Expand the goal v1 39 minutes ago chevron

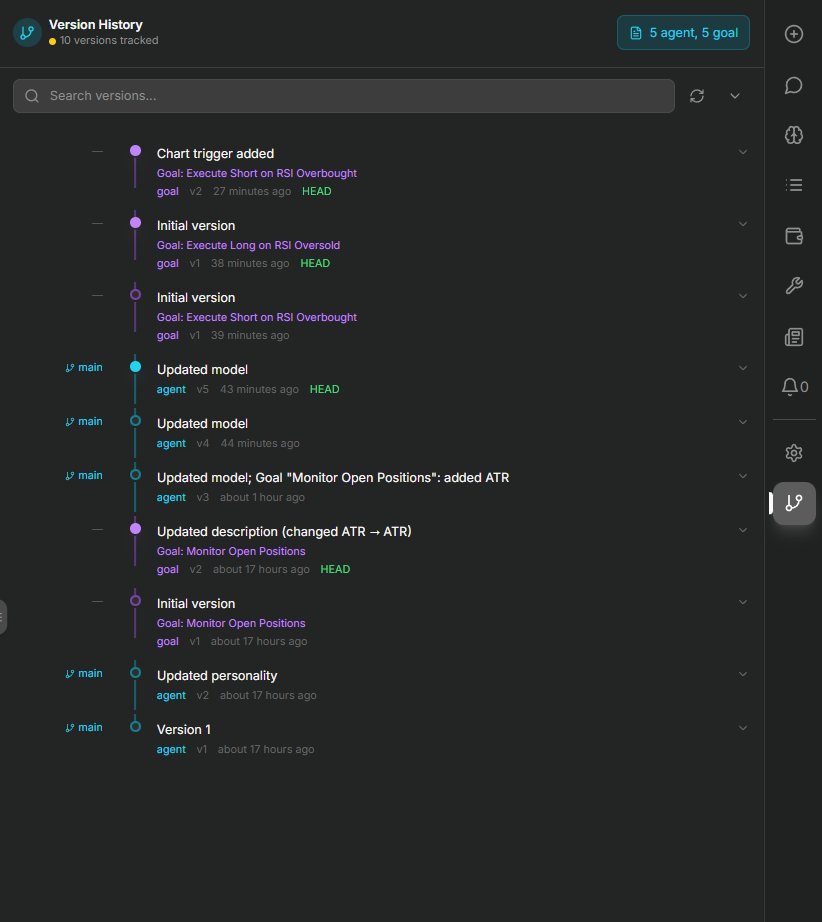click(x=743, y=296)
